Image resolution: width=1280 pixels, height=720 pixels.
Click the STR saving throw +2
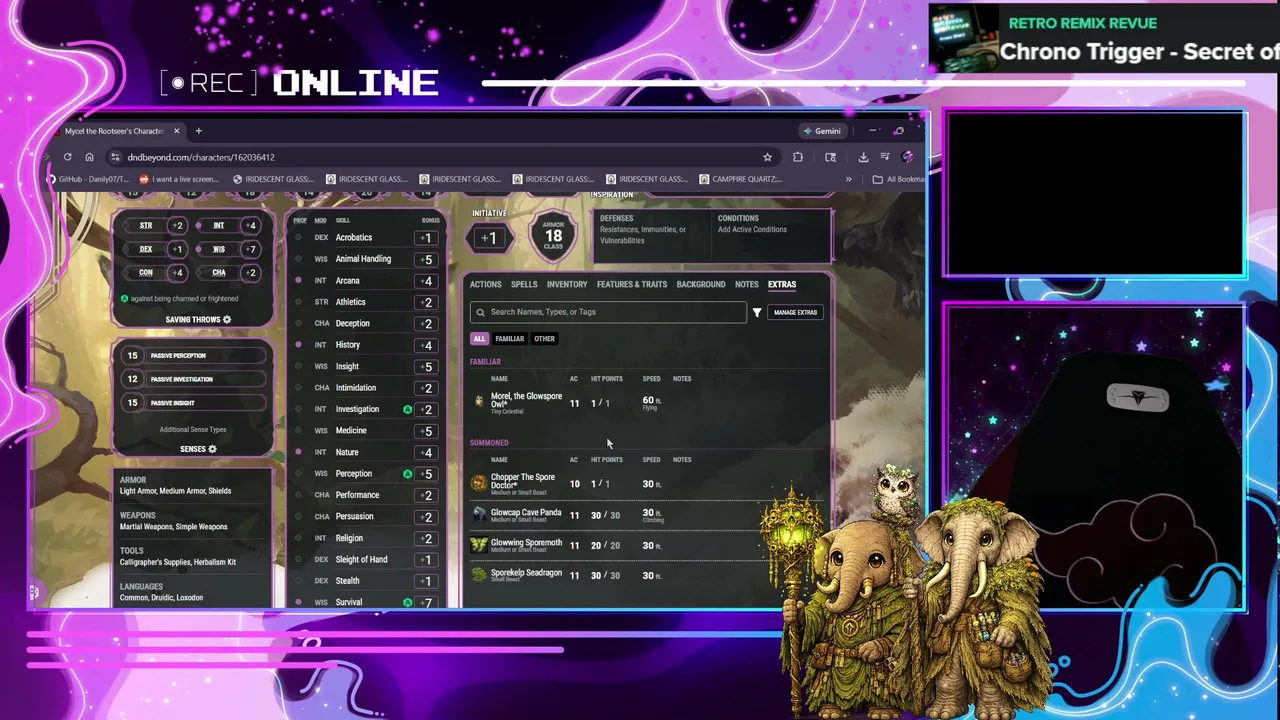pos(177,225)
